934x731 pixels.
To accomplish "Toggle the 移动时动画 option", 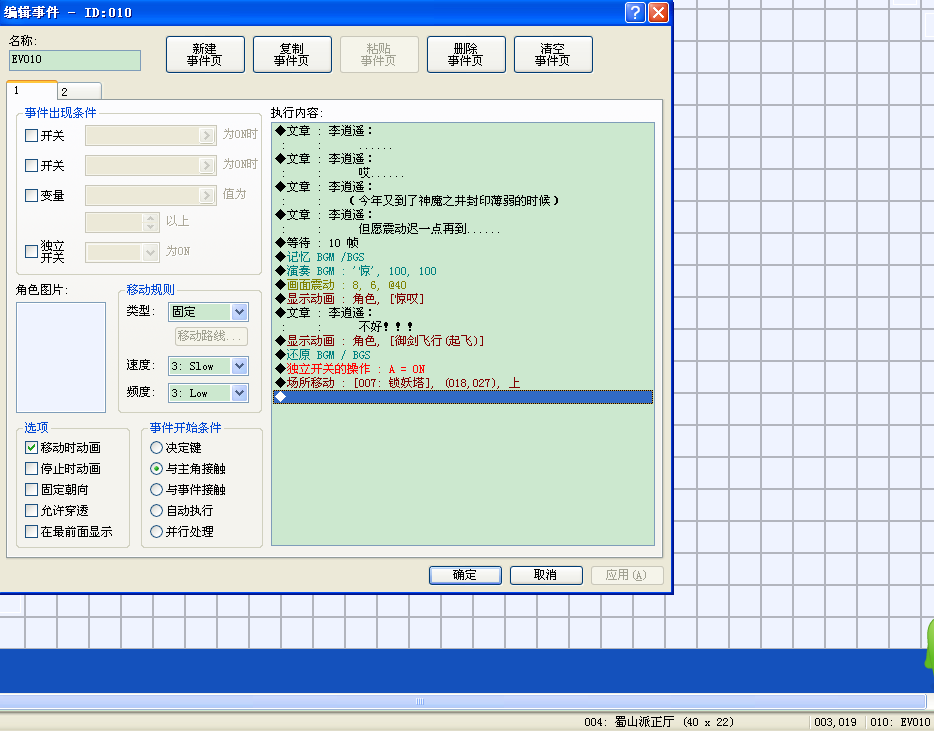I will 32,447.
